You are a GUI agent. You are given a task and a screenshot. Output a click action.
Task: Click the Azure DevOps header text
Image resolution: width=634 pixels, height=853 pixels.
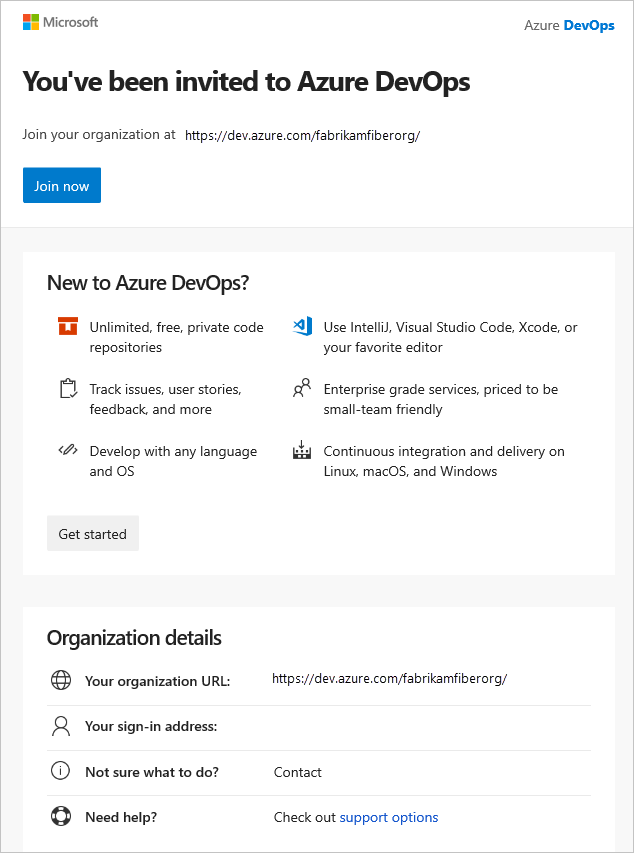click(569, 25)
